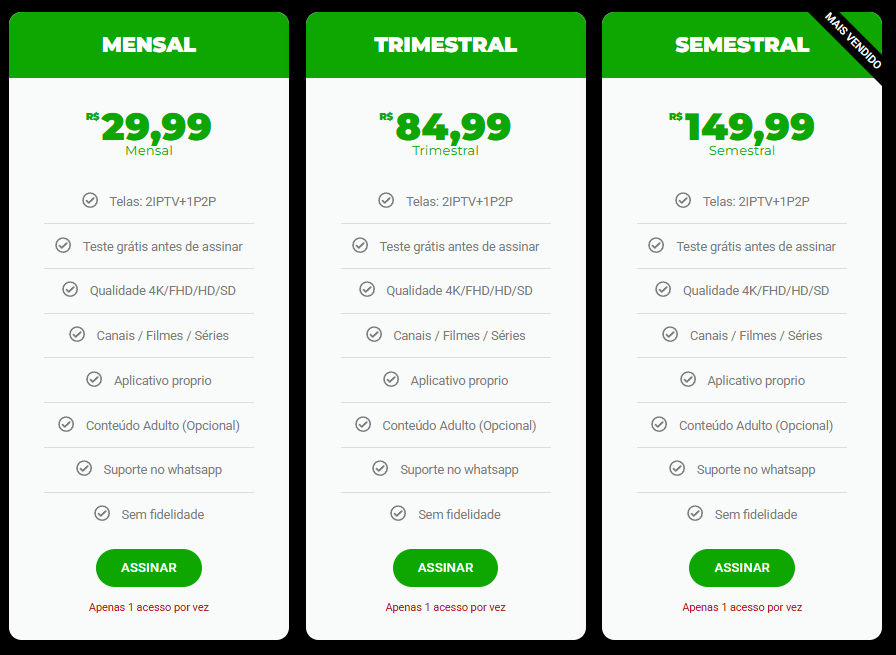Click check icon beside Semestral Telas: 2IPTV+1P2P
The width and height of the screenshot is (896, 655).
point(683,200)
